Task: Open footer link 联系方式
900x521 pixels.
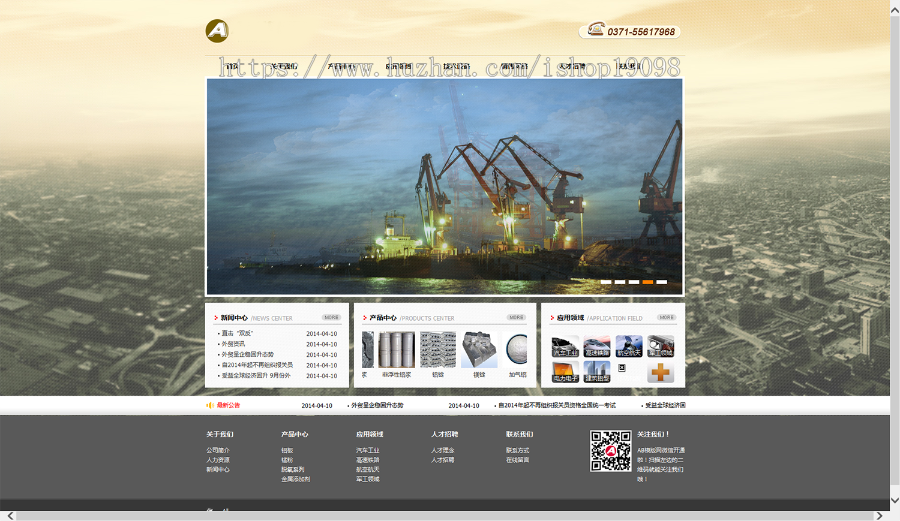Action: coord(518,450)
